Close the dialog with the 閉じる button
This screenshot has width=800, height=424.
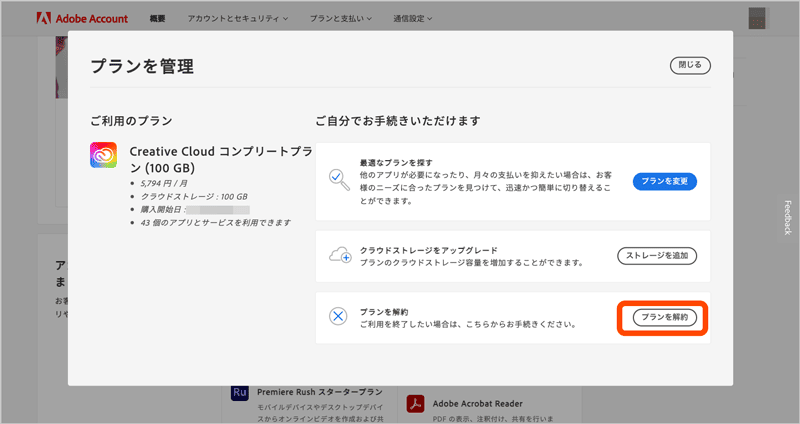pyautogui.click(x=690, y=65)
